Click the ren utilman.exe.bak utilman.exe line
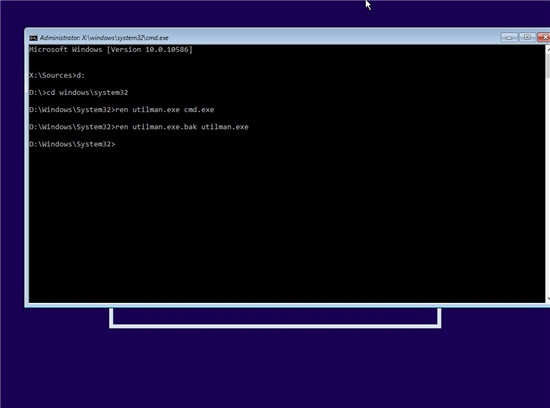 tap(139, 127)
